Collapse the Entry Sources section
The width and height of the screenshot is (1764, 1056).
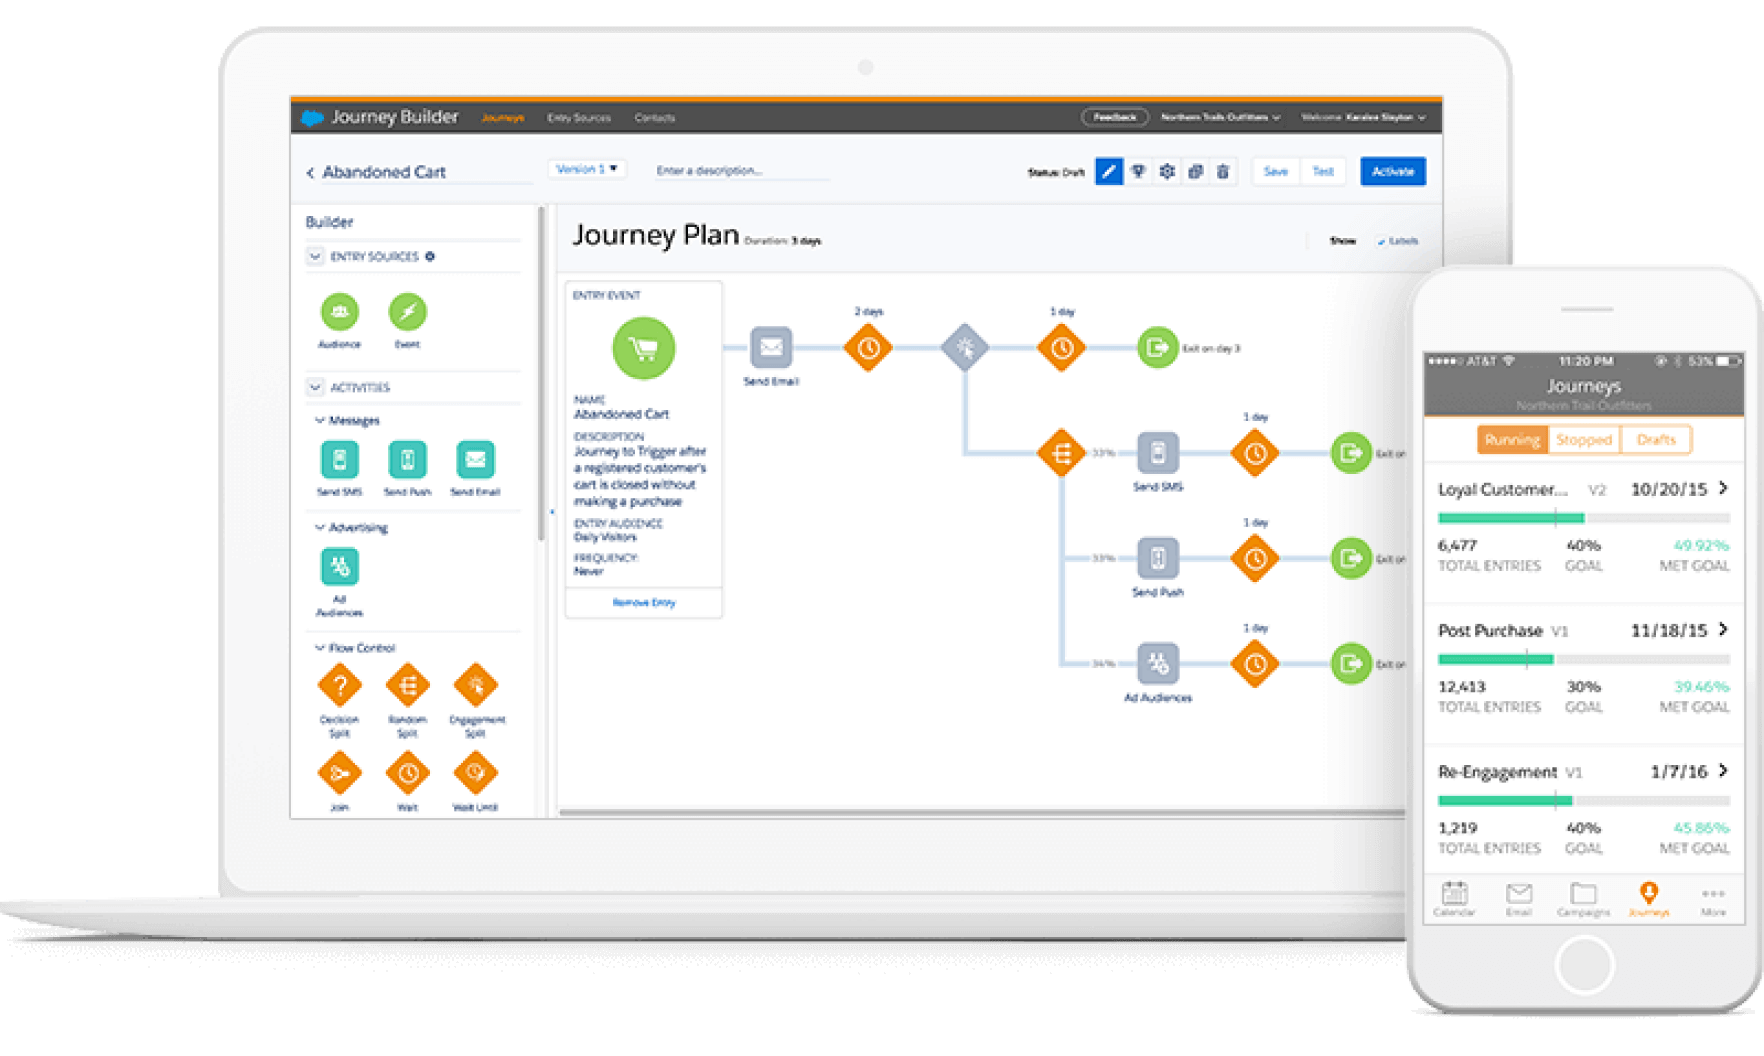[x=315, y=257]
